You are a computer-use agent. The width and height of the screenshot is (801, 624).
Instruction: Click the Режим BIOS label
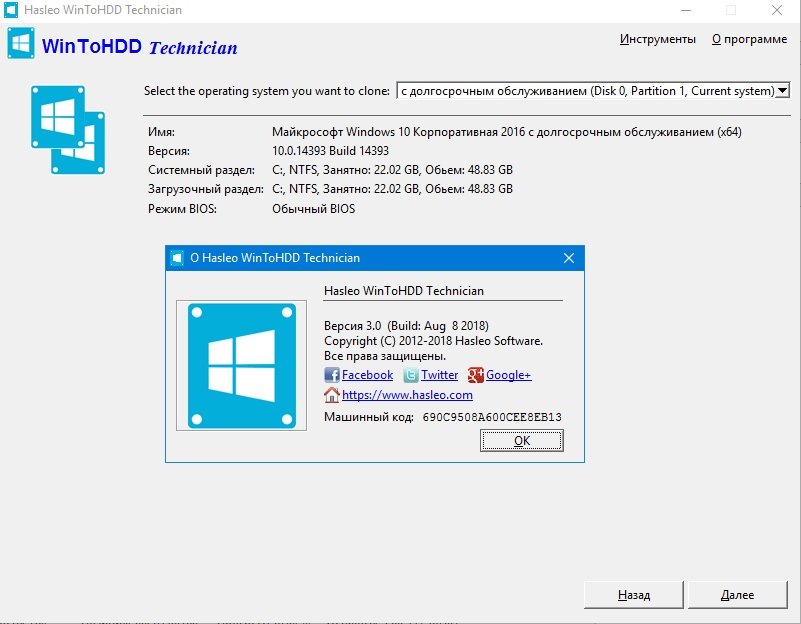(x=182, y=209)
